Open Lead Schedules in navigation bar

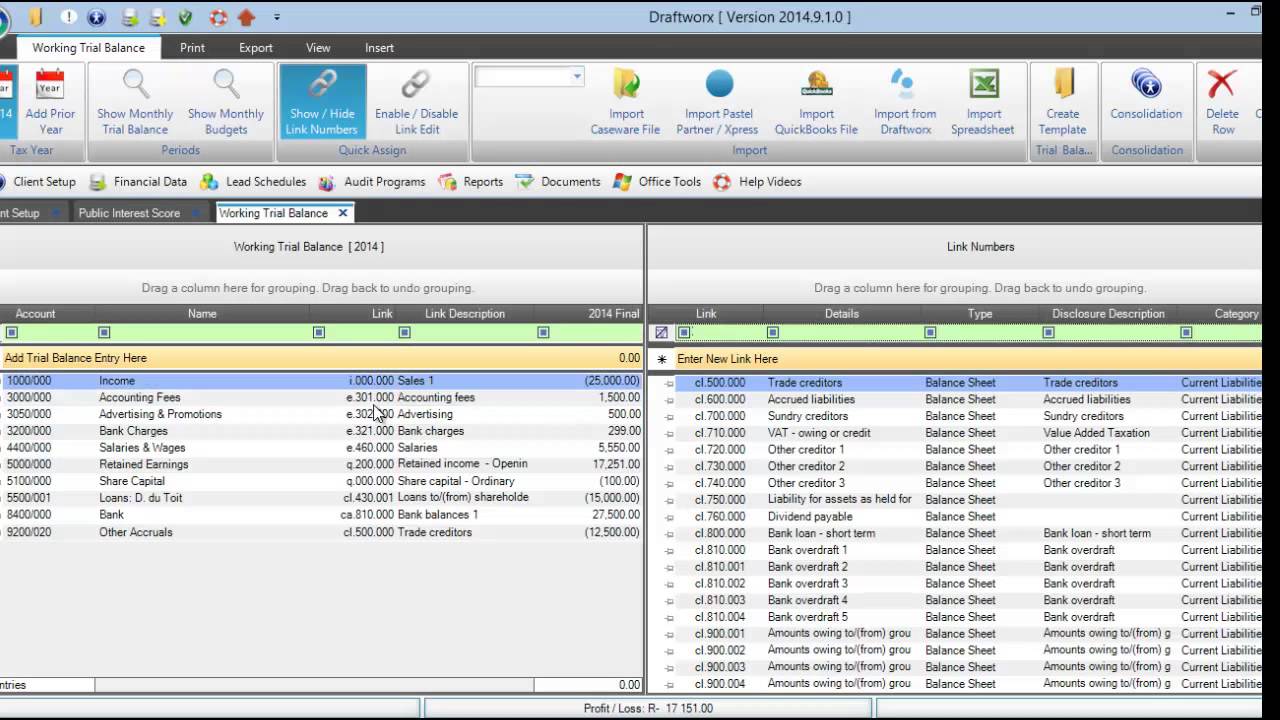pyautogui.click(x=253, y=182)
